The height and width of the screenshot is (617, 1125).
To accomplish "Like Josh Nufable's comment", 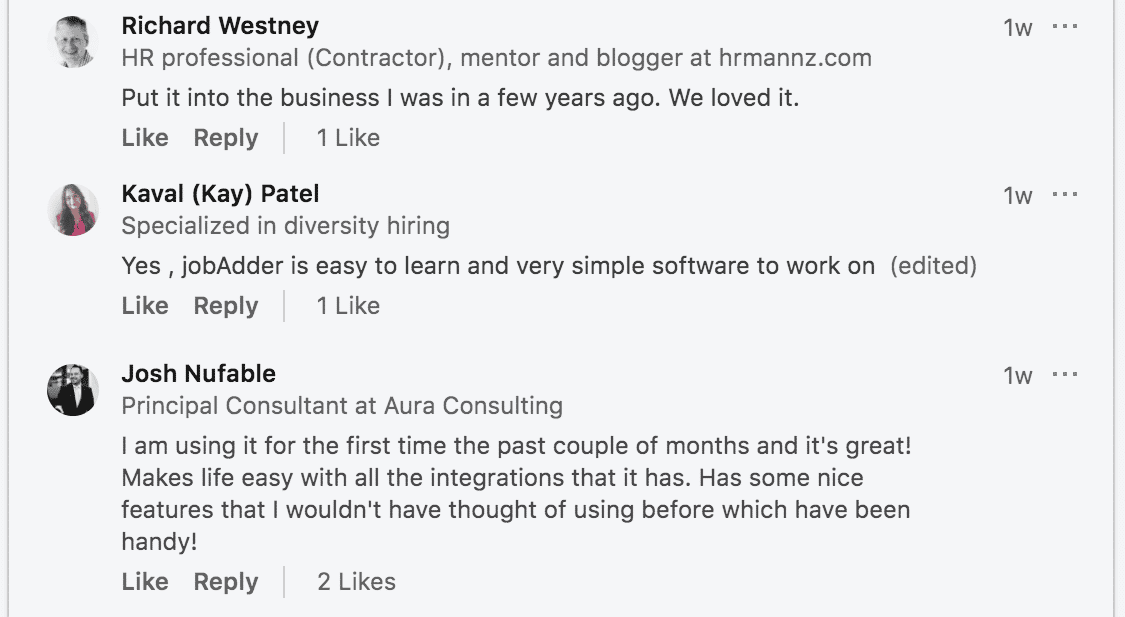I will pos(145,582).
